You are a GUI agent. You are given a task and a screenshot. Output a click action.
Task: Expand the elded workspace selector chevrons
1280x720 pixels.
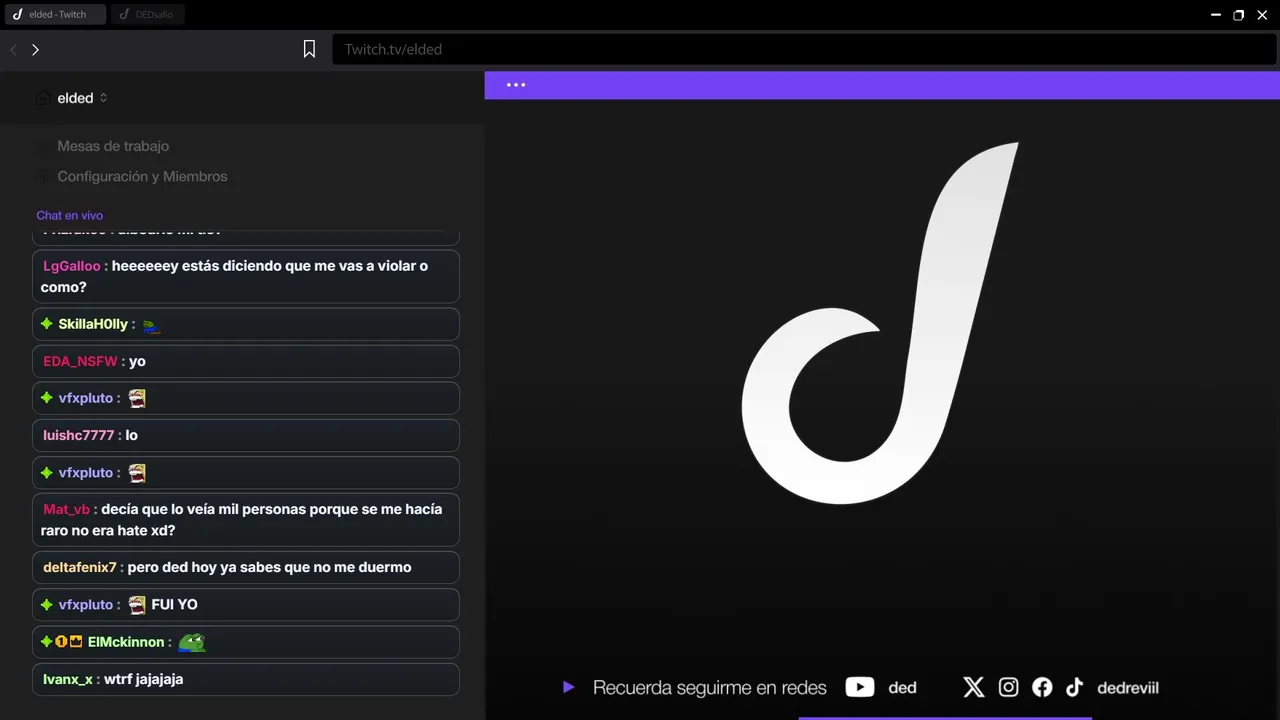tap(103, 98)
